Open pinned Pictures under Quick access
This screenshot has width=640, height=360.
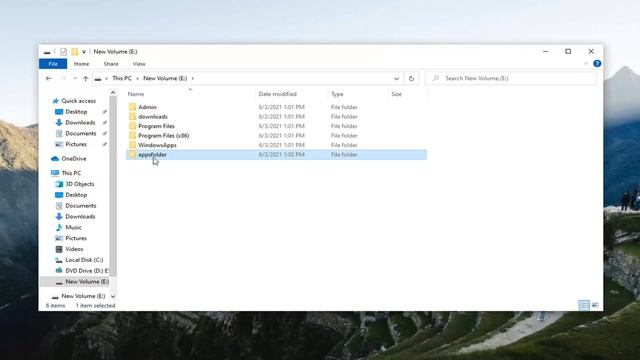pos(76,144)
